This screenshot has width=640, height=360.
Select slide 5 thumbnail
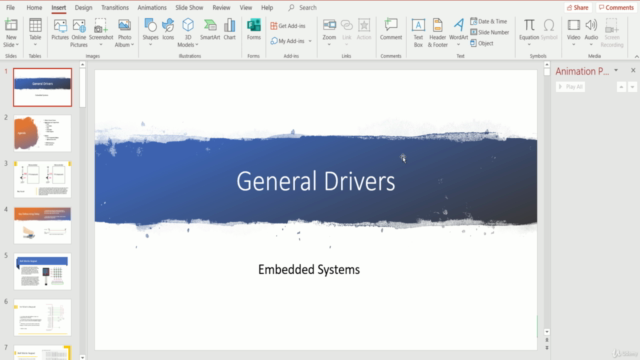42,271
